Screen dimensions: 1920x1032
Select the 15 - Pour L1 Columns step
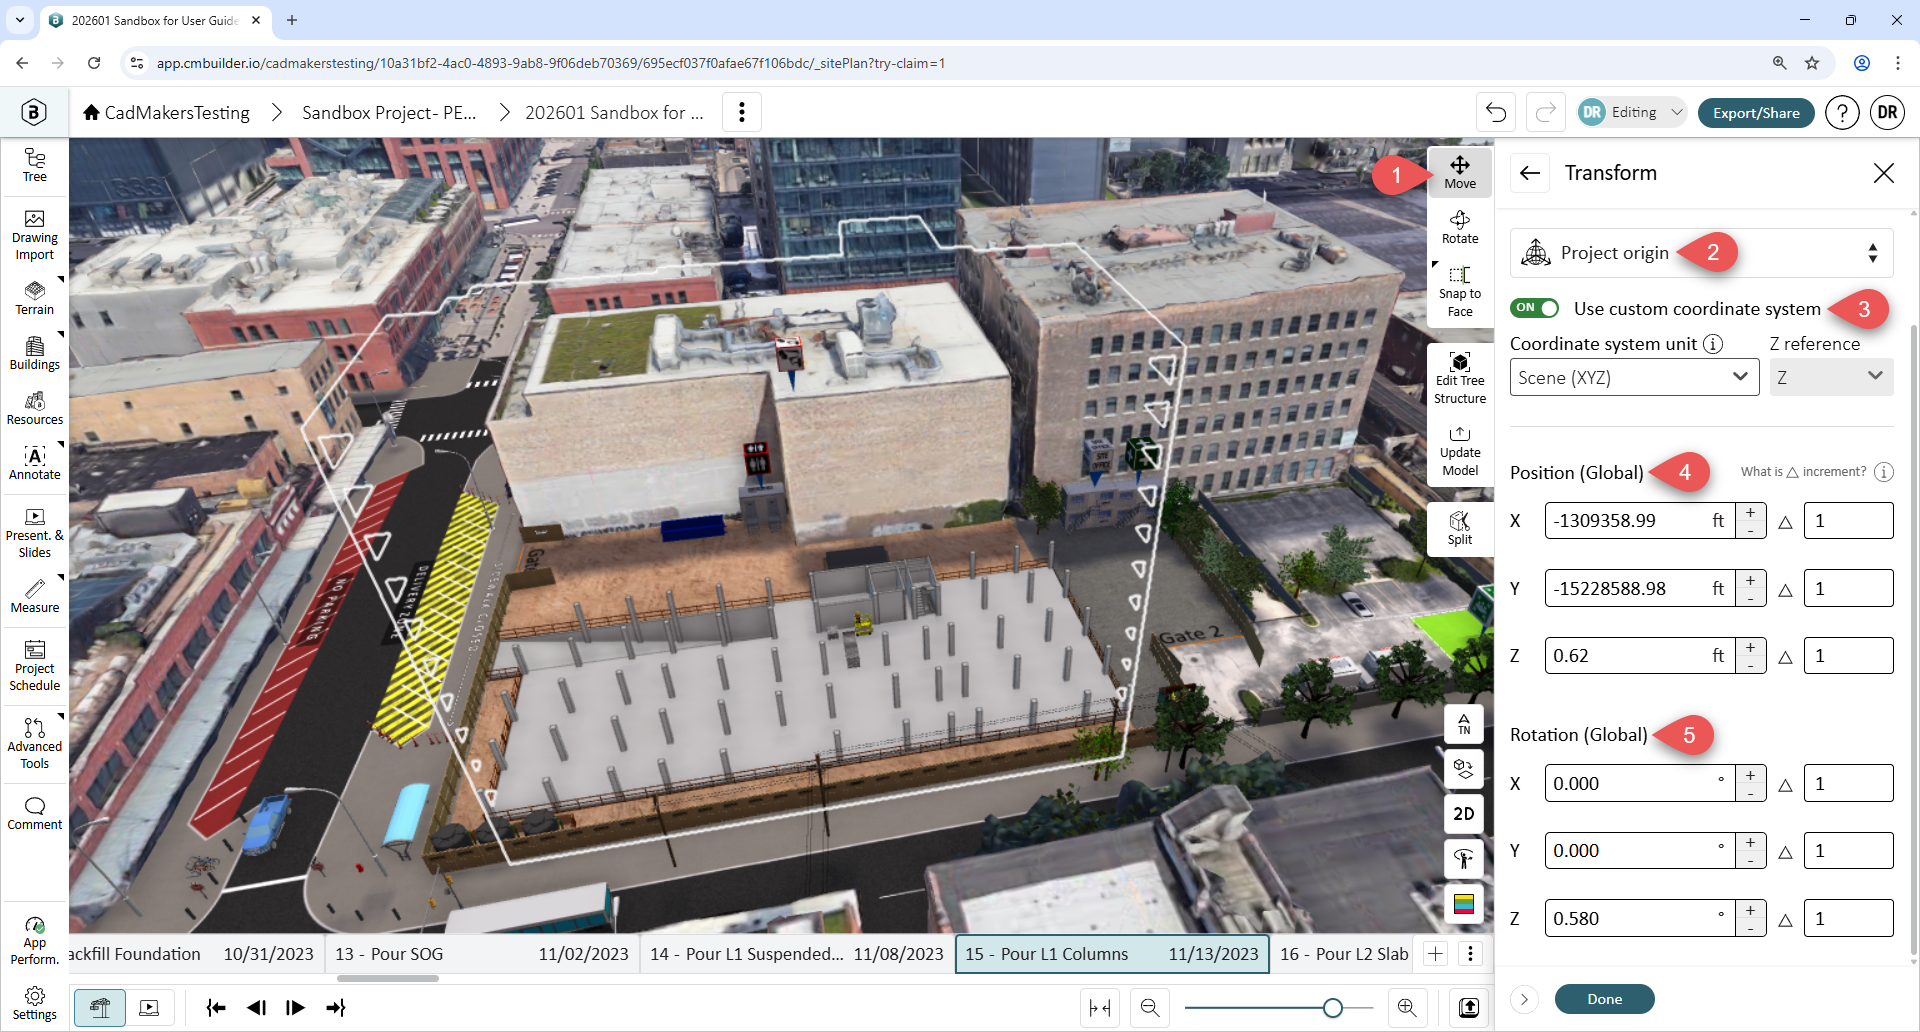coord(1112,954)
